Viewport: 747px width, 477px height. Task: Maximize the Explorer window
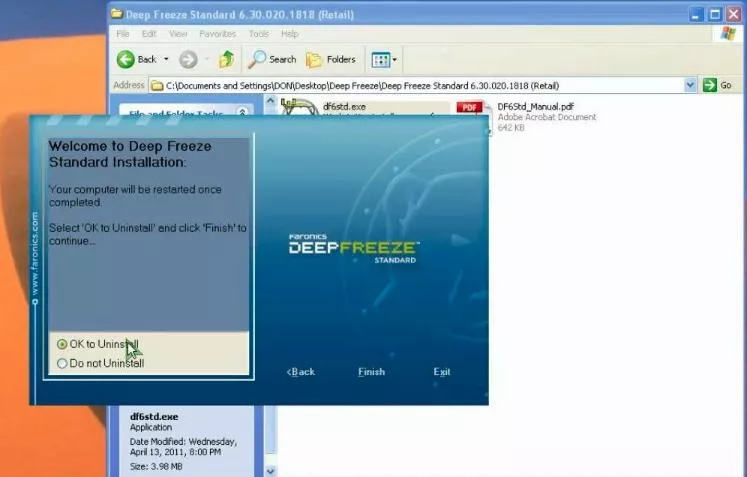tap(715, 15)
